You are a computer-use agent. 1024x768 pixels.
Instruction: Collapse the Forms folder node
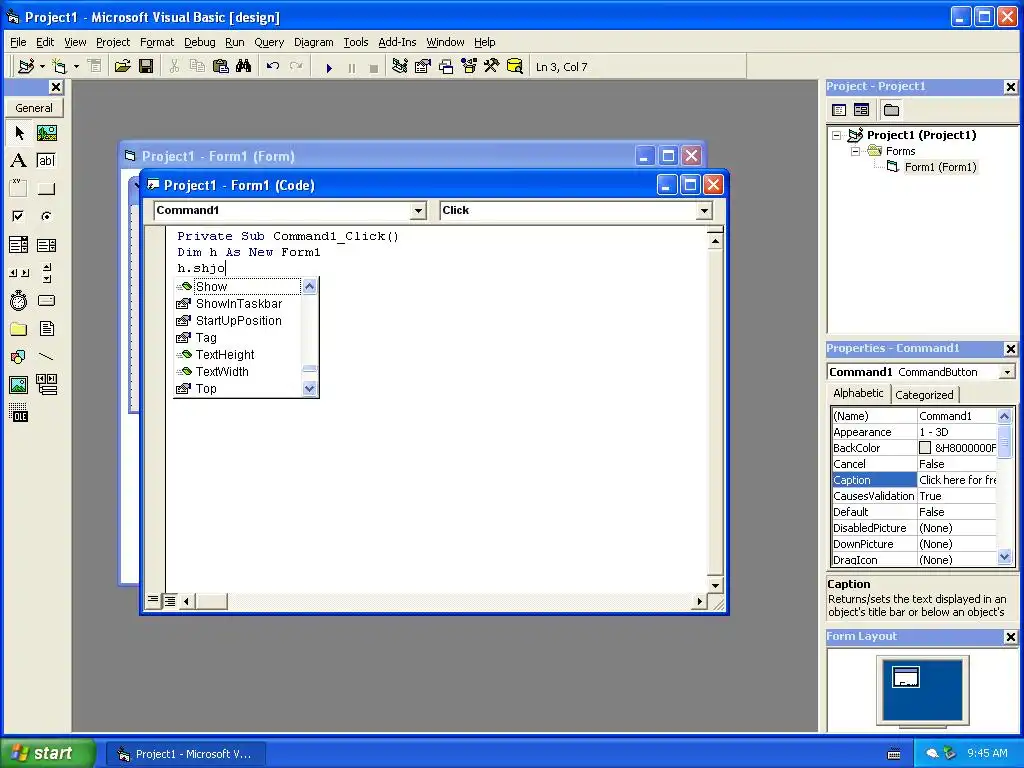856,152
